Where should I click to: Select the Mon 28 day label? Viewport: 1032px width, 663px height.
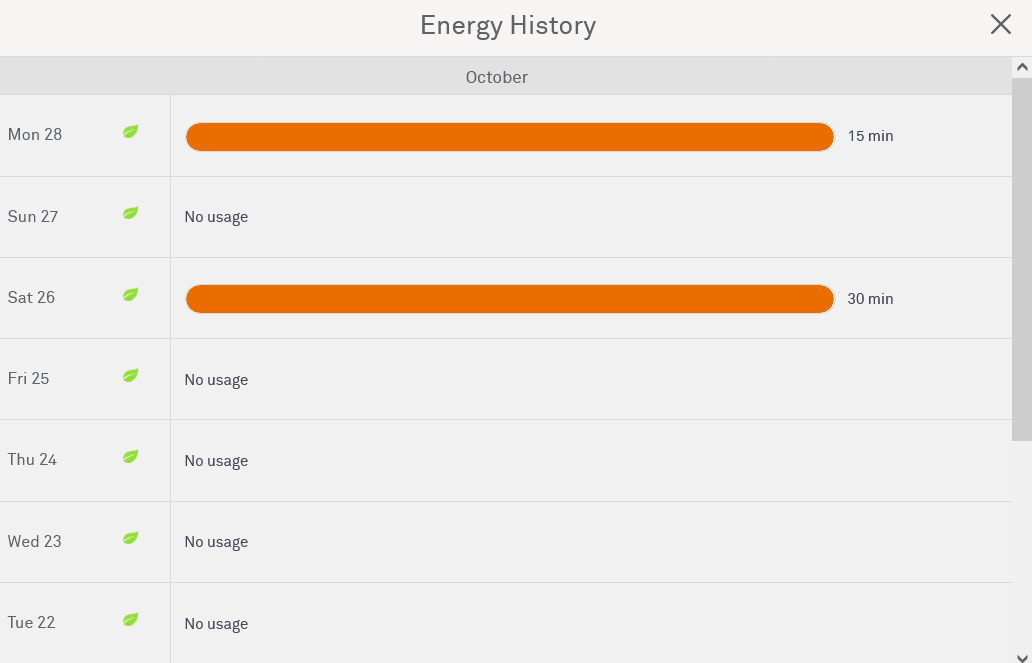click(x=35, y=135)
